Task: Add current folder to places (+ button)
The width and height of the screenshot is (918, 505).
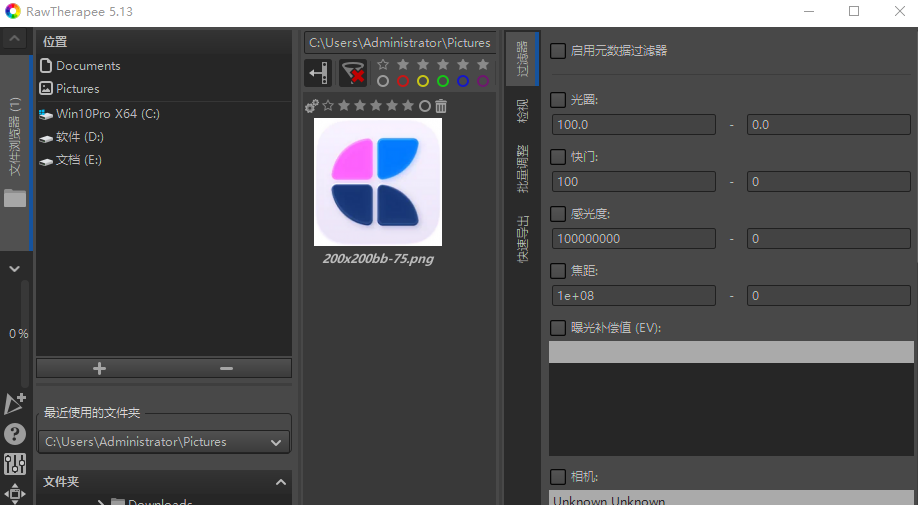Action: pyautogui.click(x=100, y=369)
